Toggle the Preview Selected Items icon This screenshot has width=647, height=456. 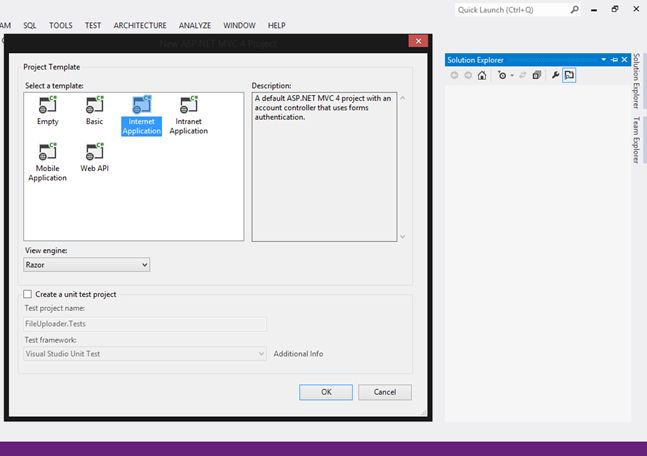pos(569,75)
